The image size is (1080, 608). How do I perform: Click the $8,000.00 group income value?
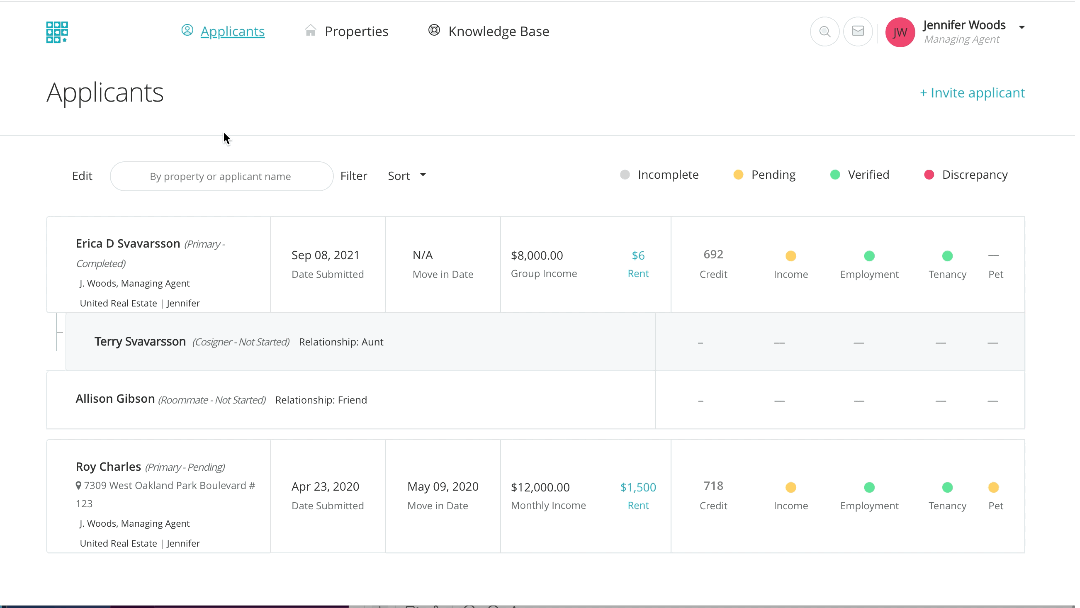pos(537,255)
